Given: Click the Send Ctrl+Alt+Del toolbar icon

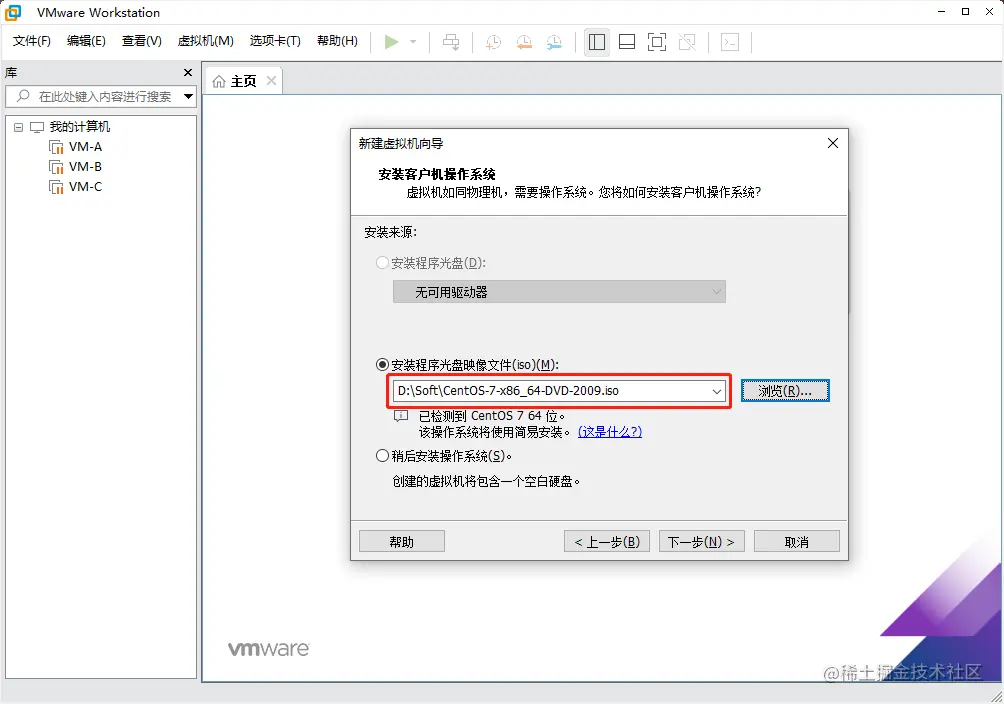Looking at the screenshot, I should [x=451, y=42].
